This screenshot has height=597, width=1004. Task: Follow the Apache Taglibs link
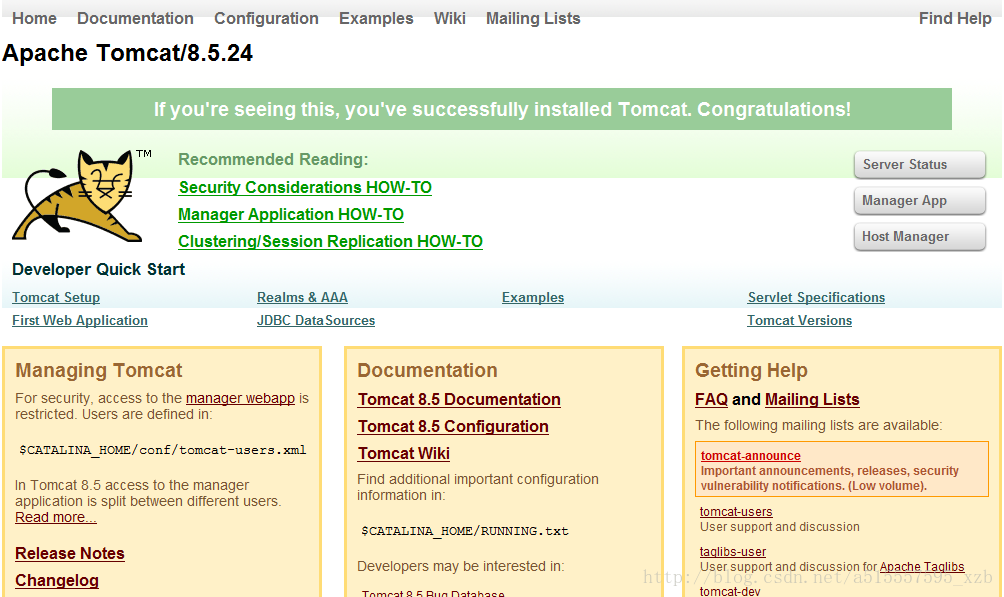pyautogui.click(x=922, y=567)
